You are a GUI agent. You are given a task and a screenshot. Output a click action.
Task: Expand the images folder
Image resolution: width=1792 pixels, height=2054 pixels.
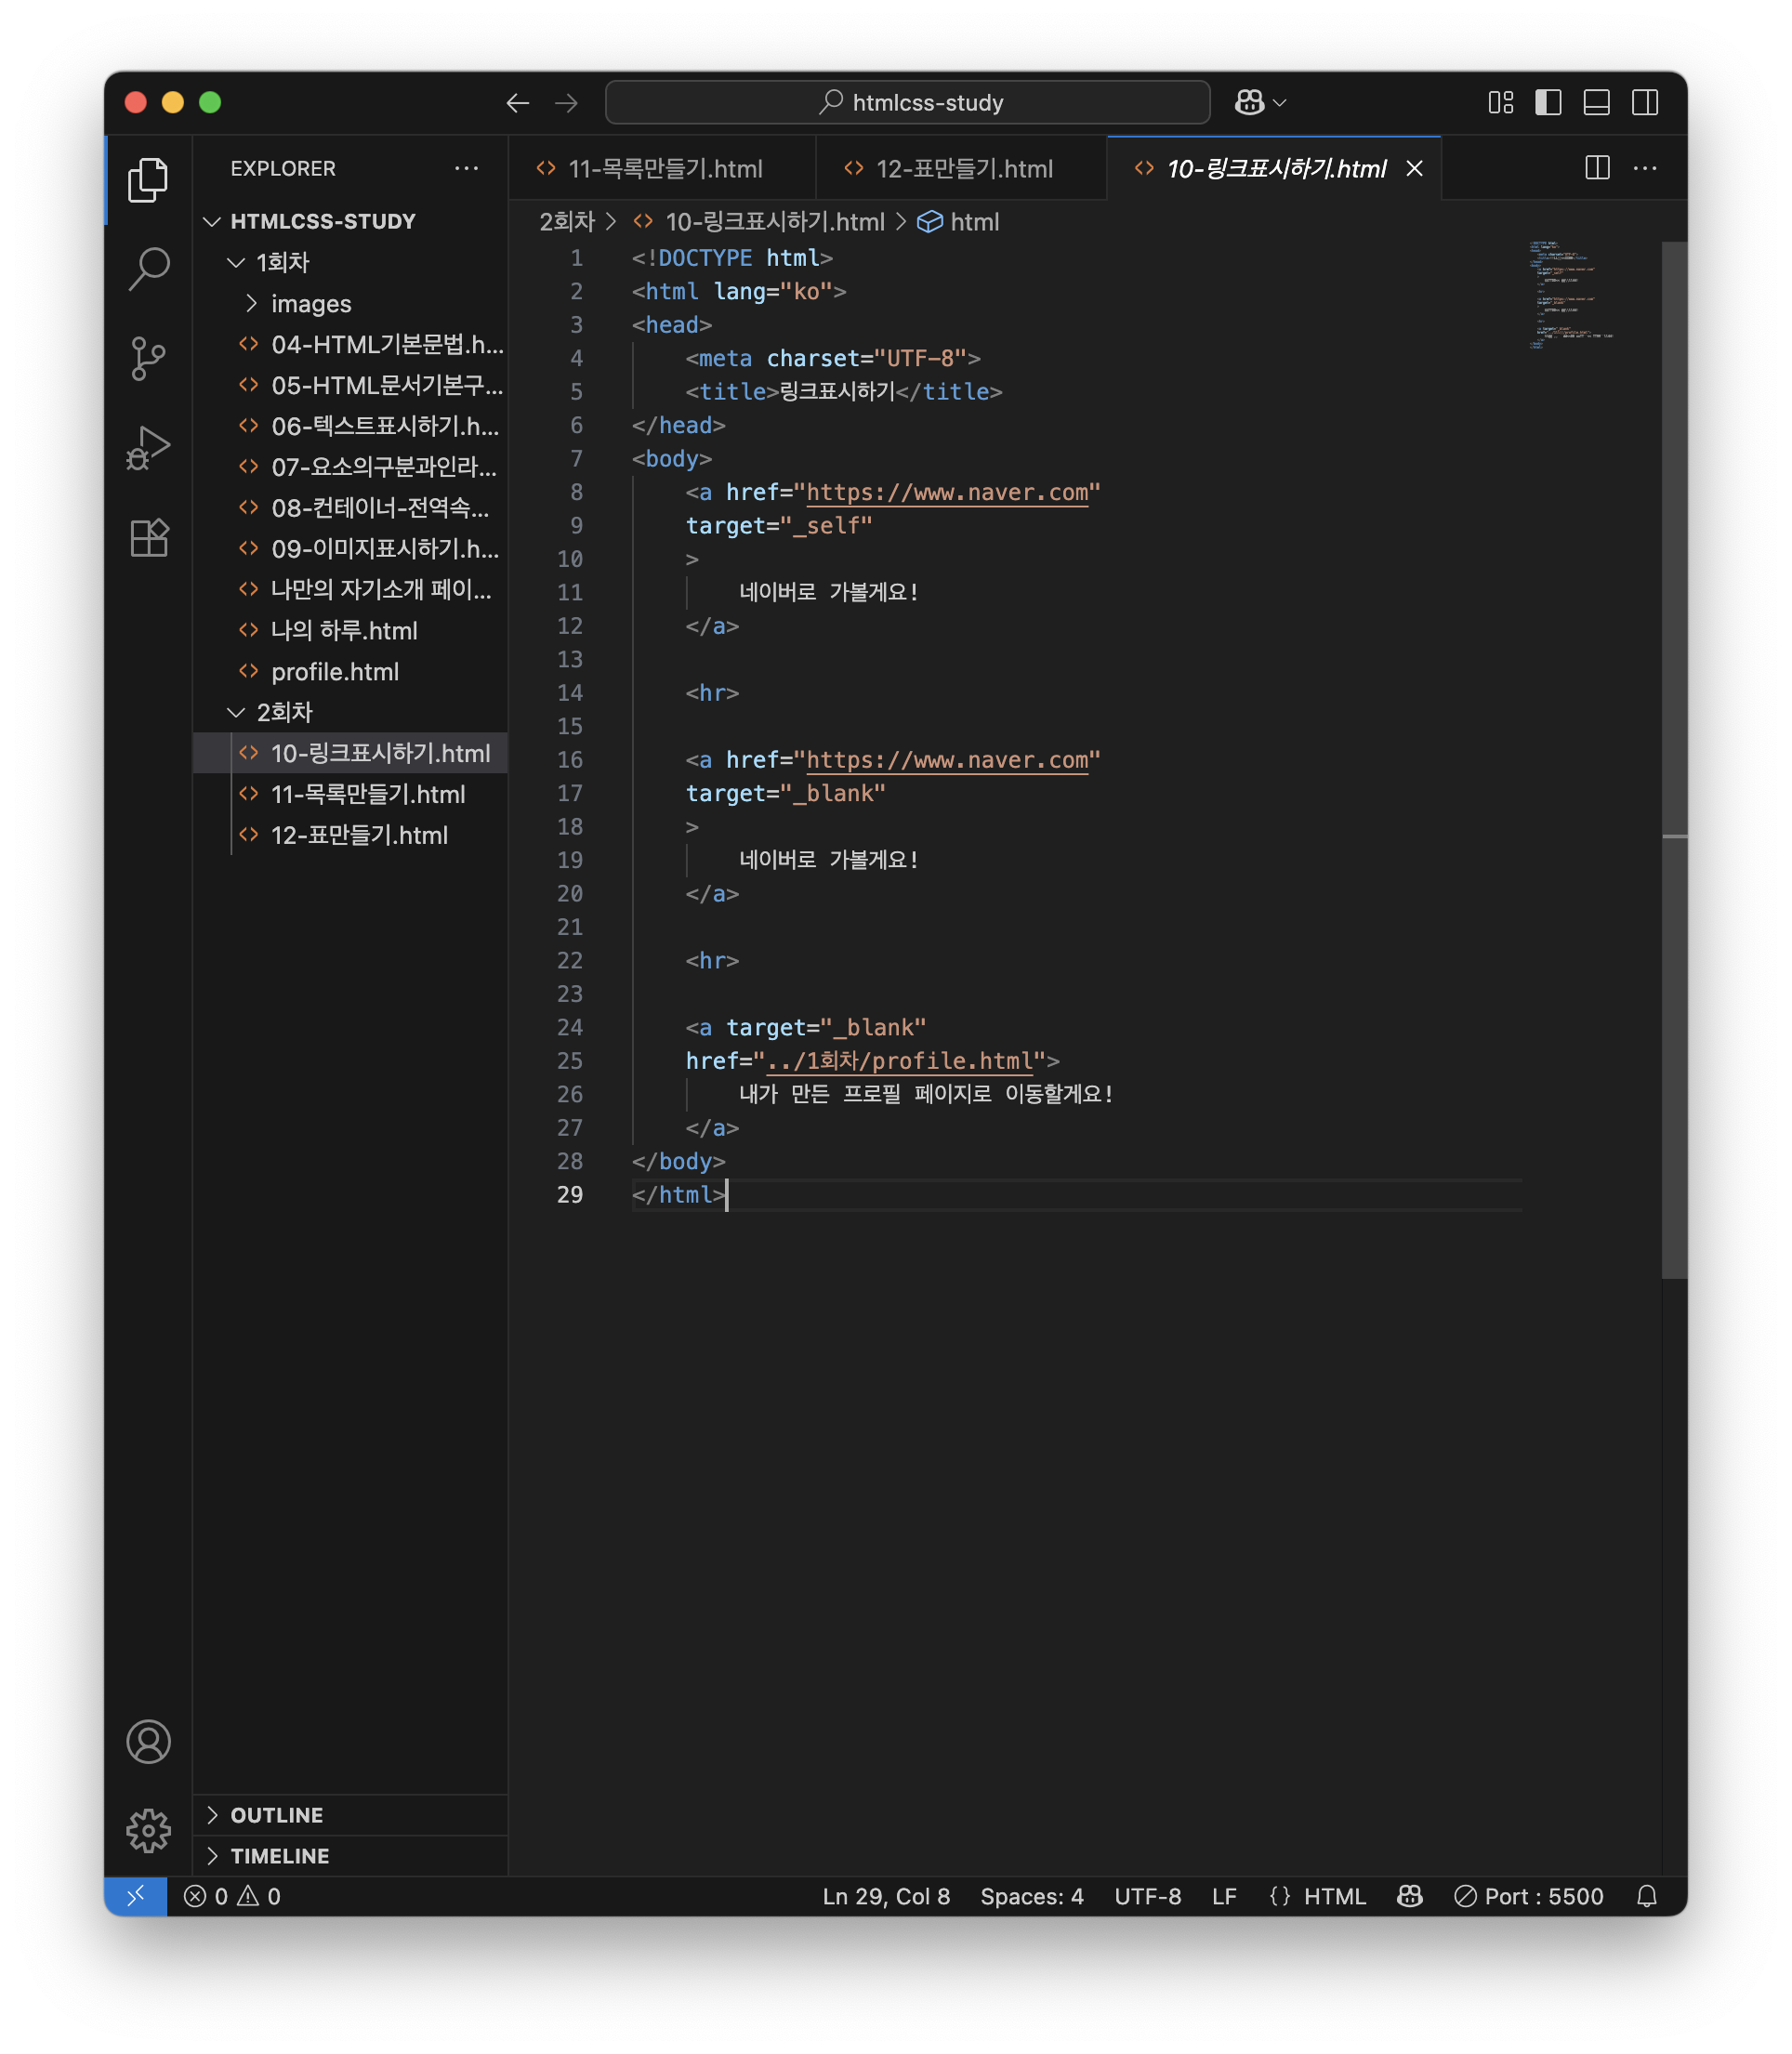coord(310,303)
